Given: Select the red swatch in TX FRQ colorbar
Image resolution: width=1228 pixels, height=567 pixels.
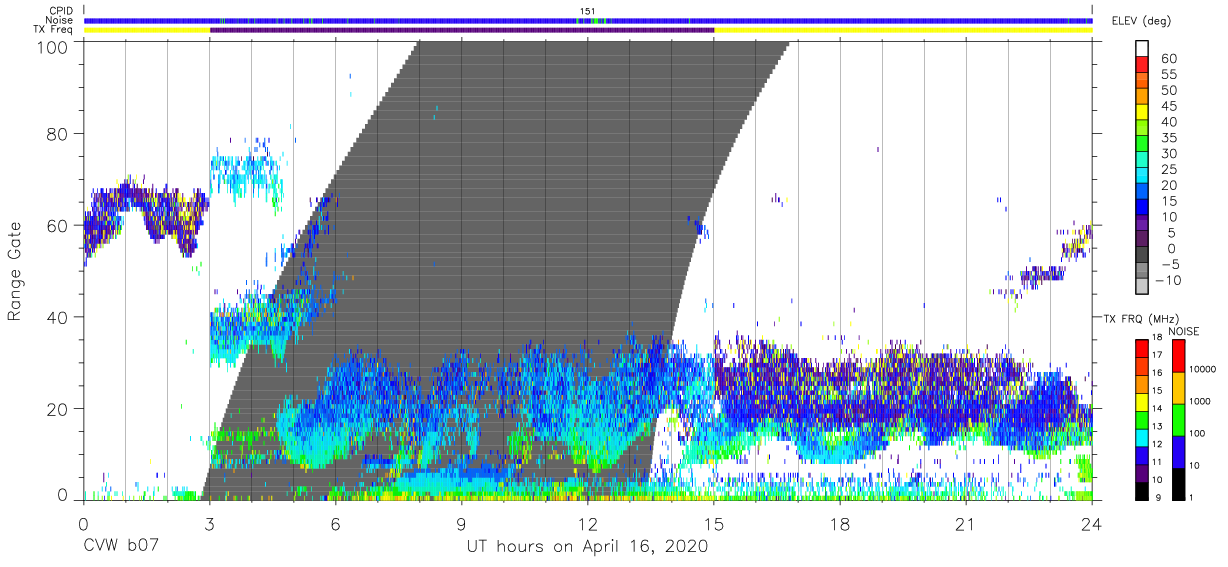Looking at the screenshot, I should pyautogui.click(x=1142, y=347).
